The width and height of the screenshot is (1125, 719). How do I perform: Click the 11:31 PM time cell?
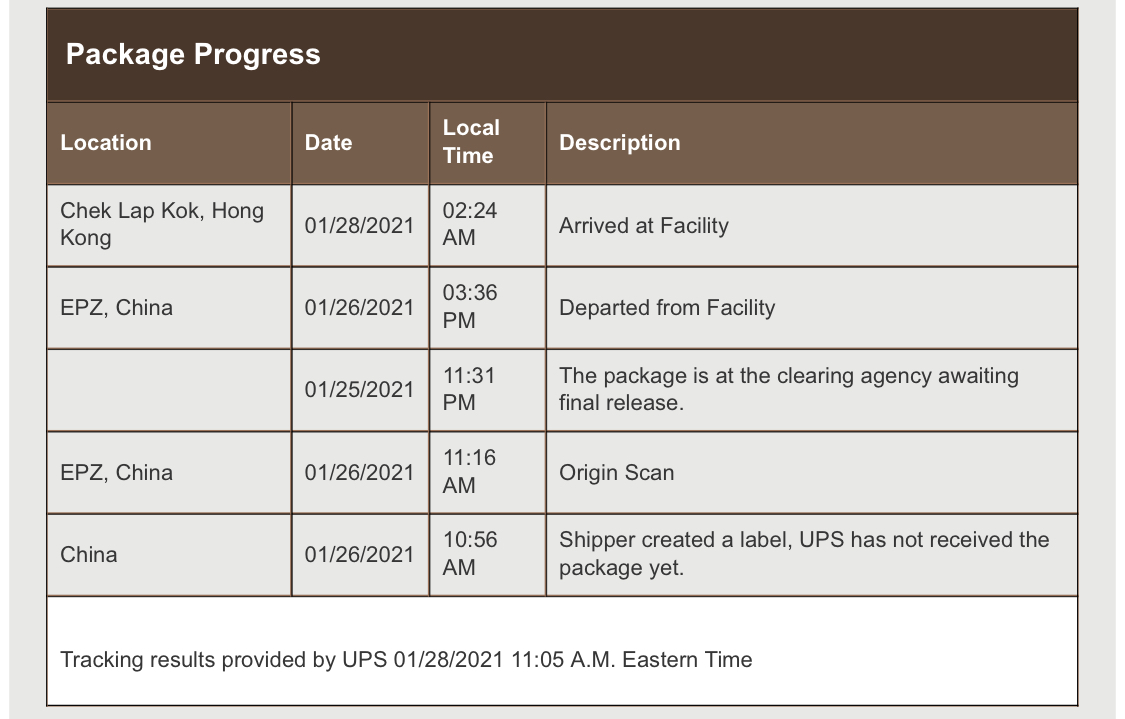[469, 389]
